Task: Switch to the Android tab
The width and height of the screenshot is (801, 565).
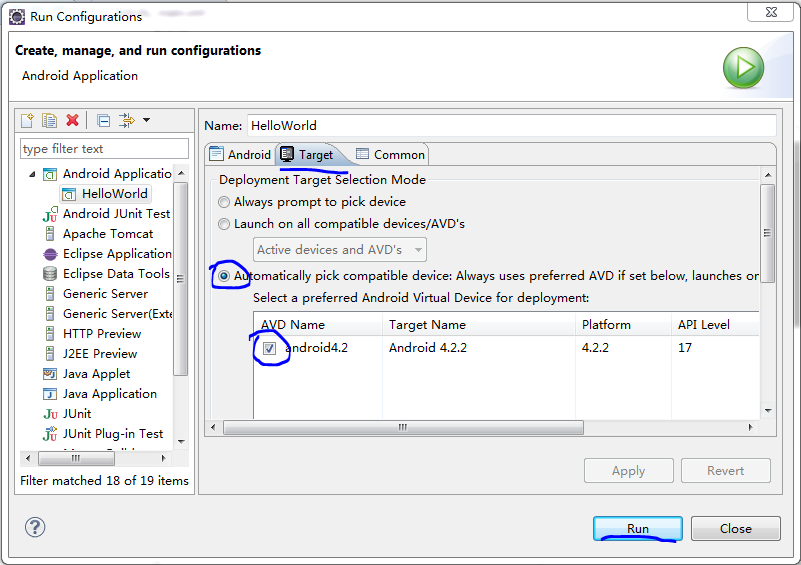Action: tap(240, 155)
